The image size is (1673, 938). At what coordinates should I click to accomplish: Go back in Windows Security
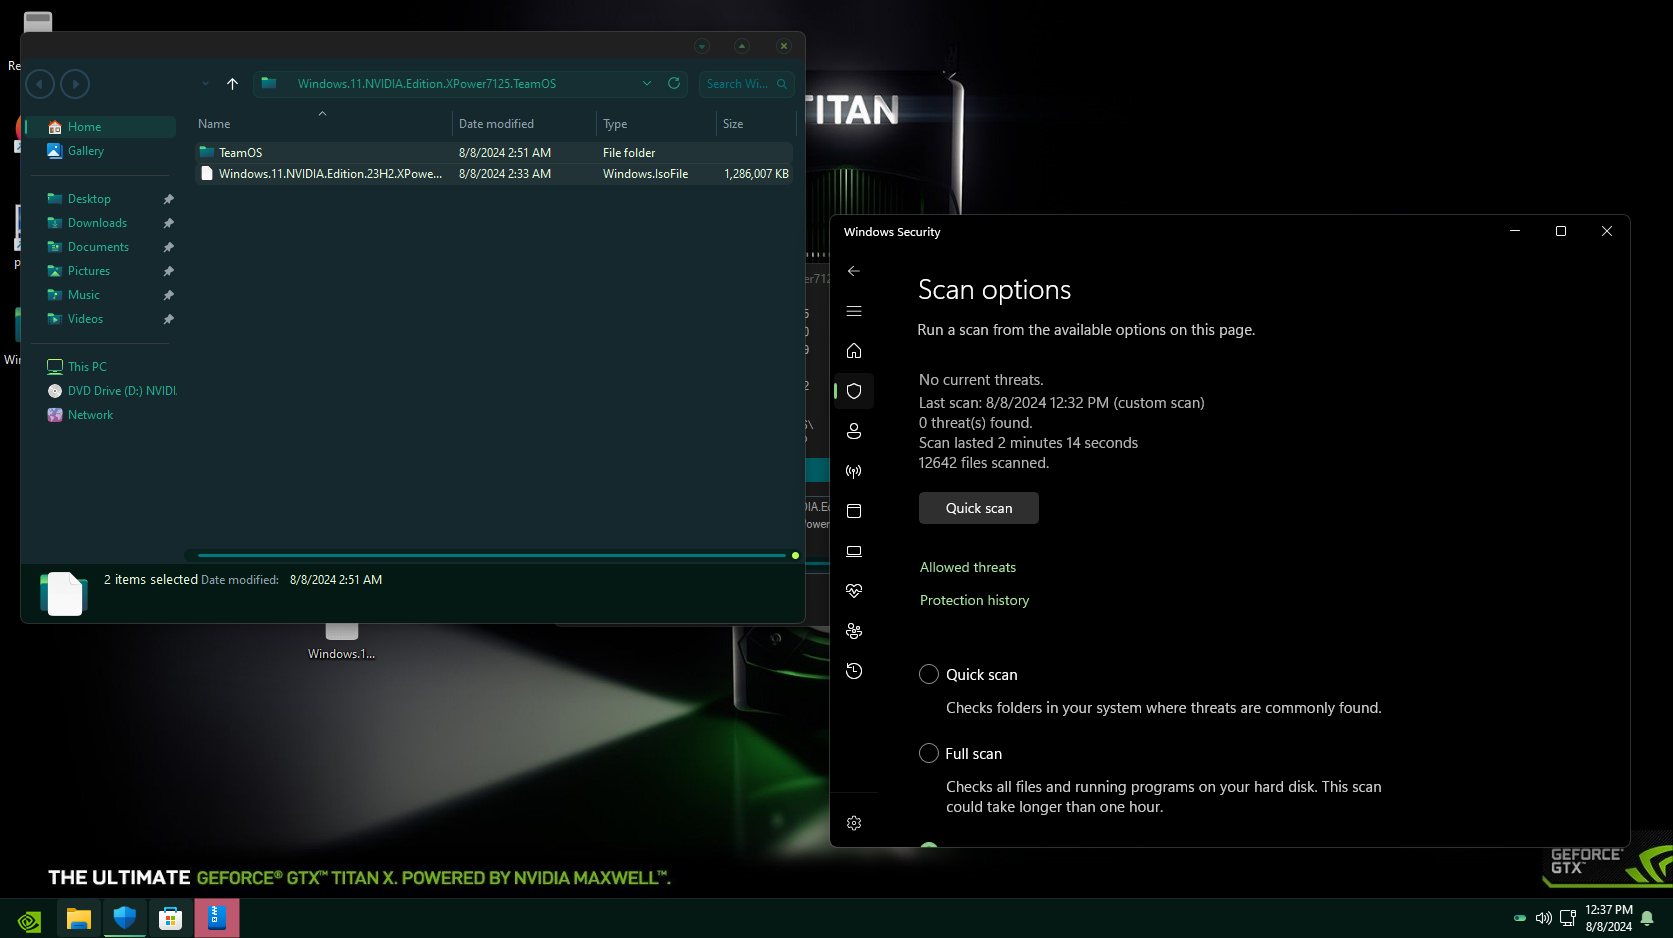(x=854, y=271)
